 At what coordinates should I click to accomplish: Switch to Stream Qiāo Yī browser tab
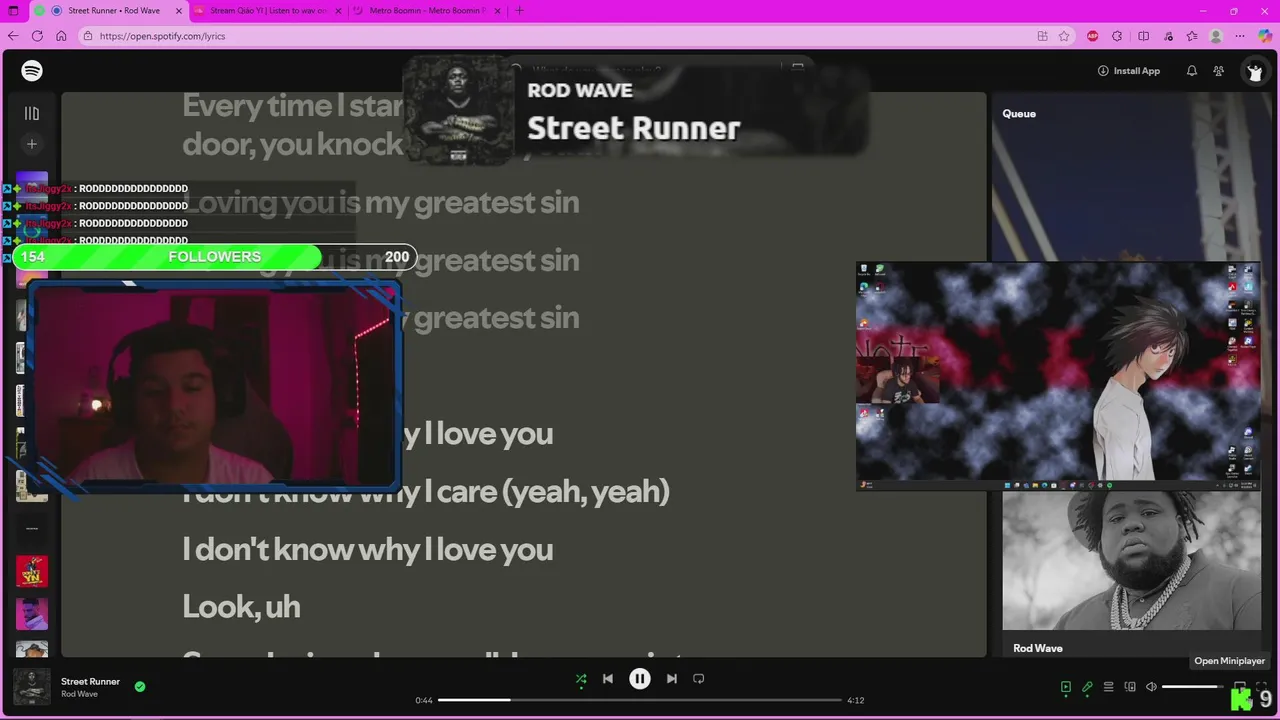tap(267, 11)
